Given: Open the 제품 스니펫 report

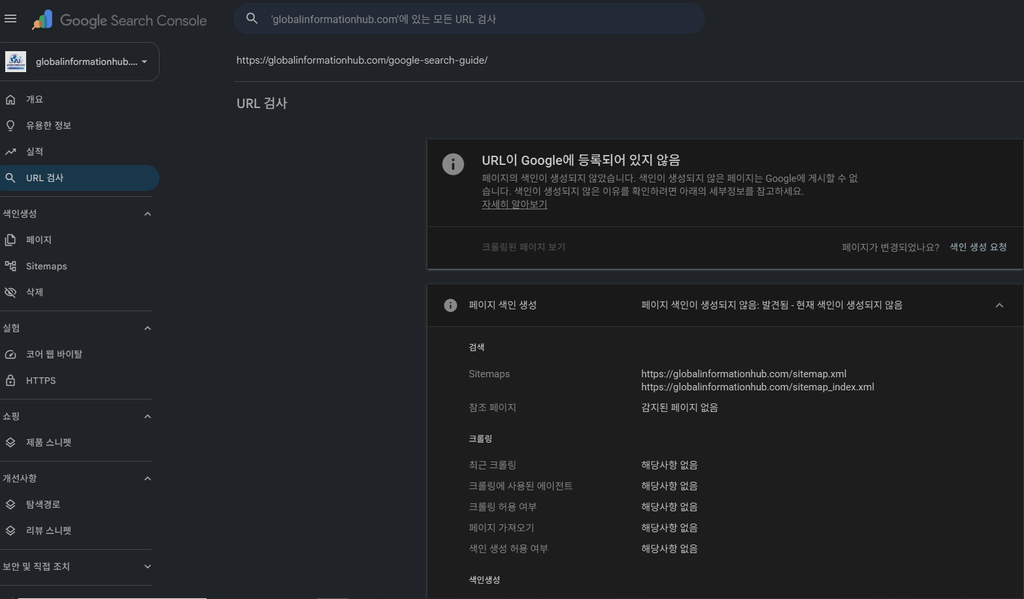Looking at the screenshot, I should click(x=78, y=442).
